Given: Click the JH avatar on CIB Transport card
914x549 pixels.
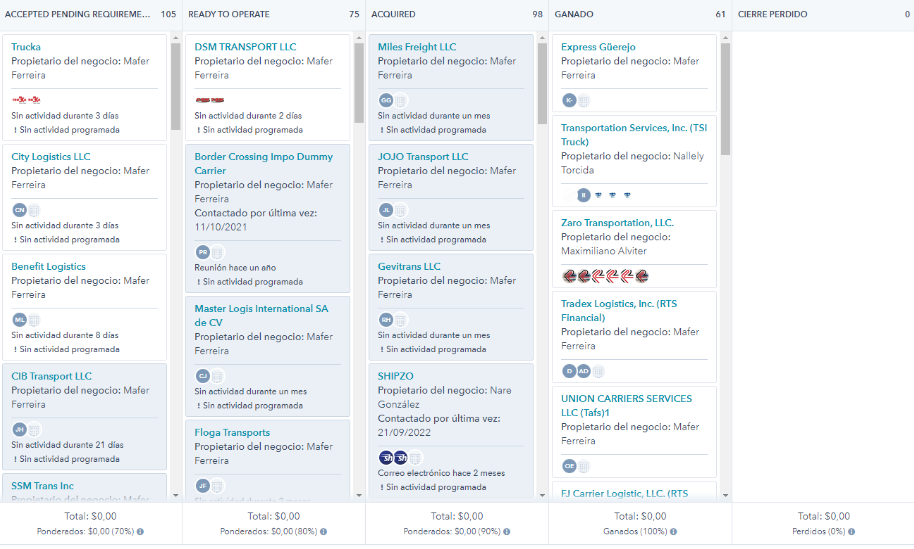Looking at the screenshot, I should point(19,430).
